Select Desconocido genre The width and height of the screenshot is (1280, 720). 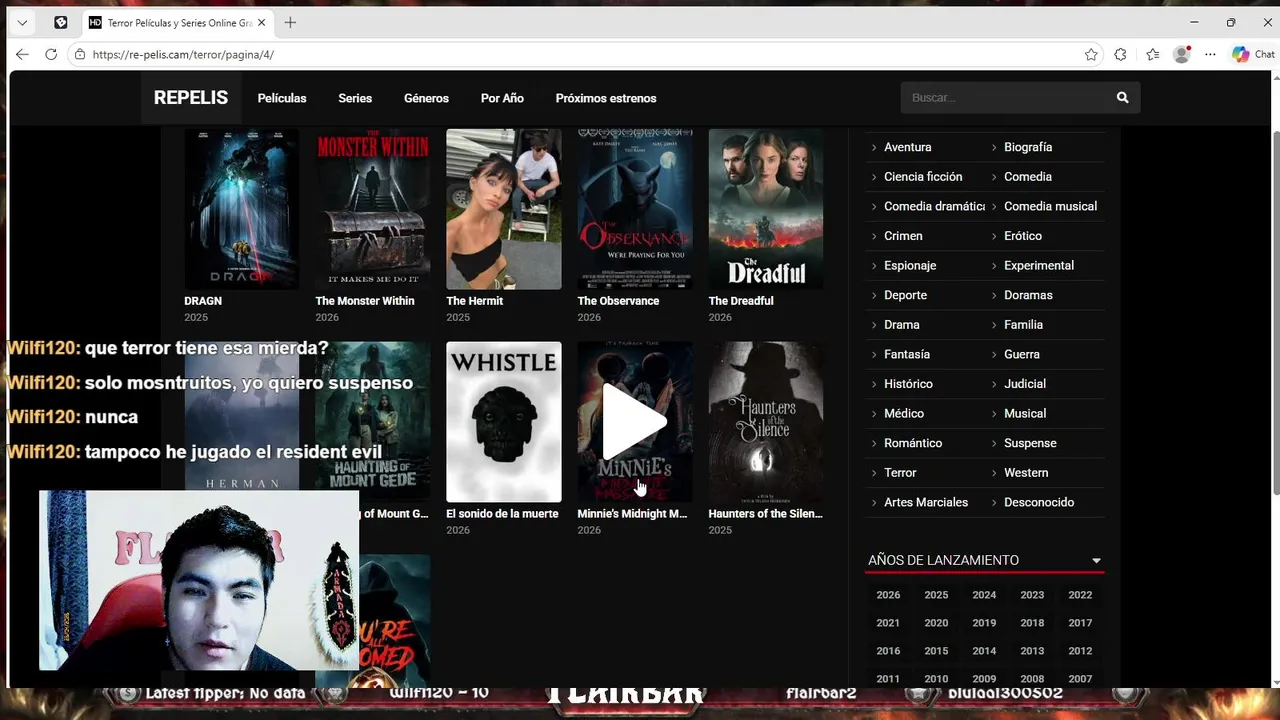(x=1039, y=502)
